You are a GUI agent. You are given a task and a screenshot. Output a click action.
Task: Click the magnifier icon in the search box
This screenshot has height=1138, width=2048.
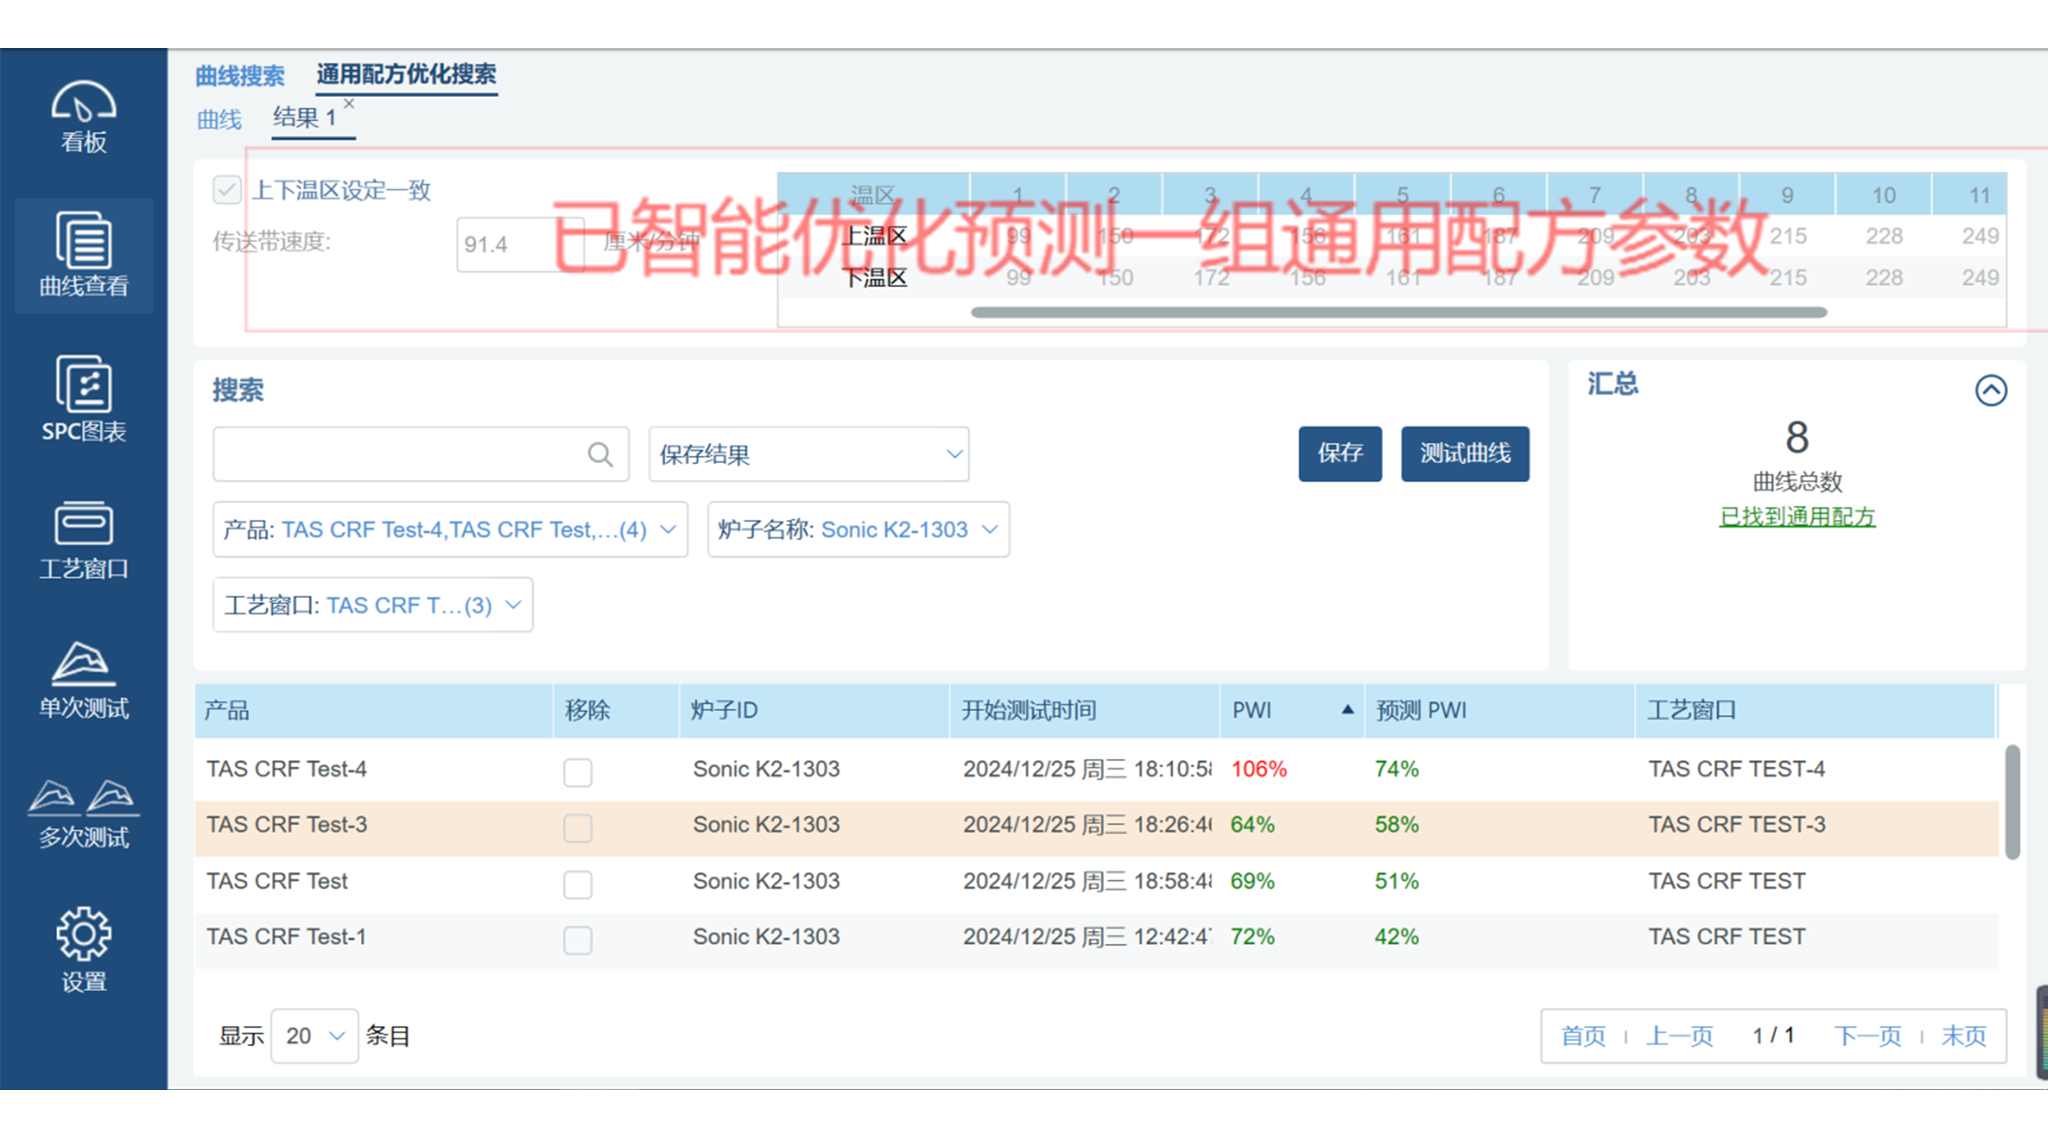click(x=600, y=455)
